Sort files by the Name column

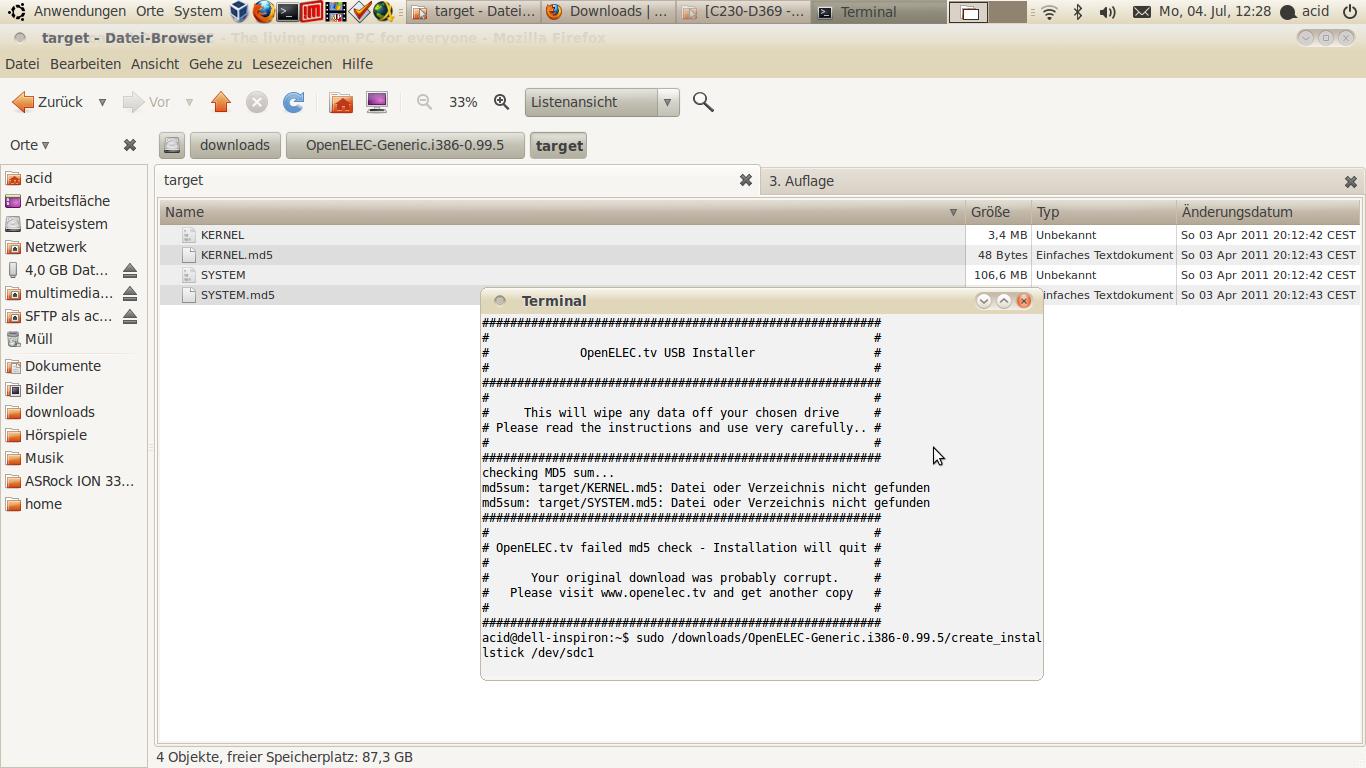point(562,212)
